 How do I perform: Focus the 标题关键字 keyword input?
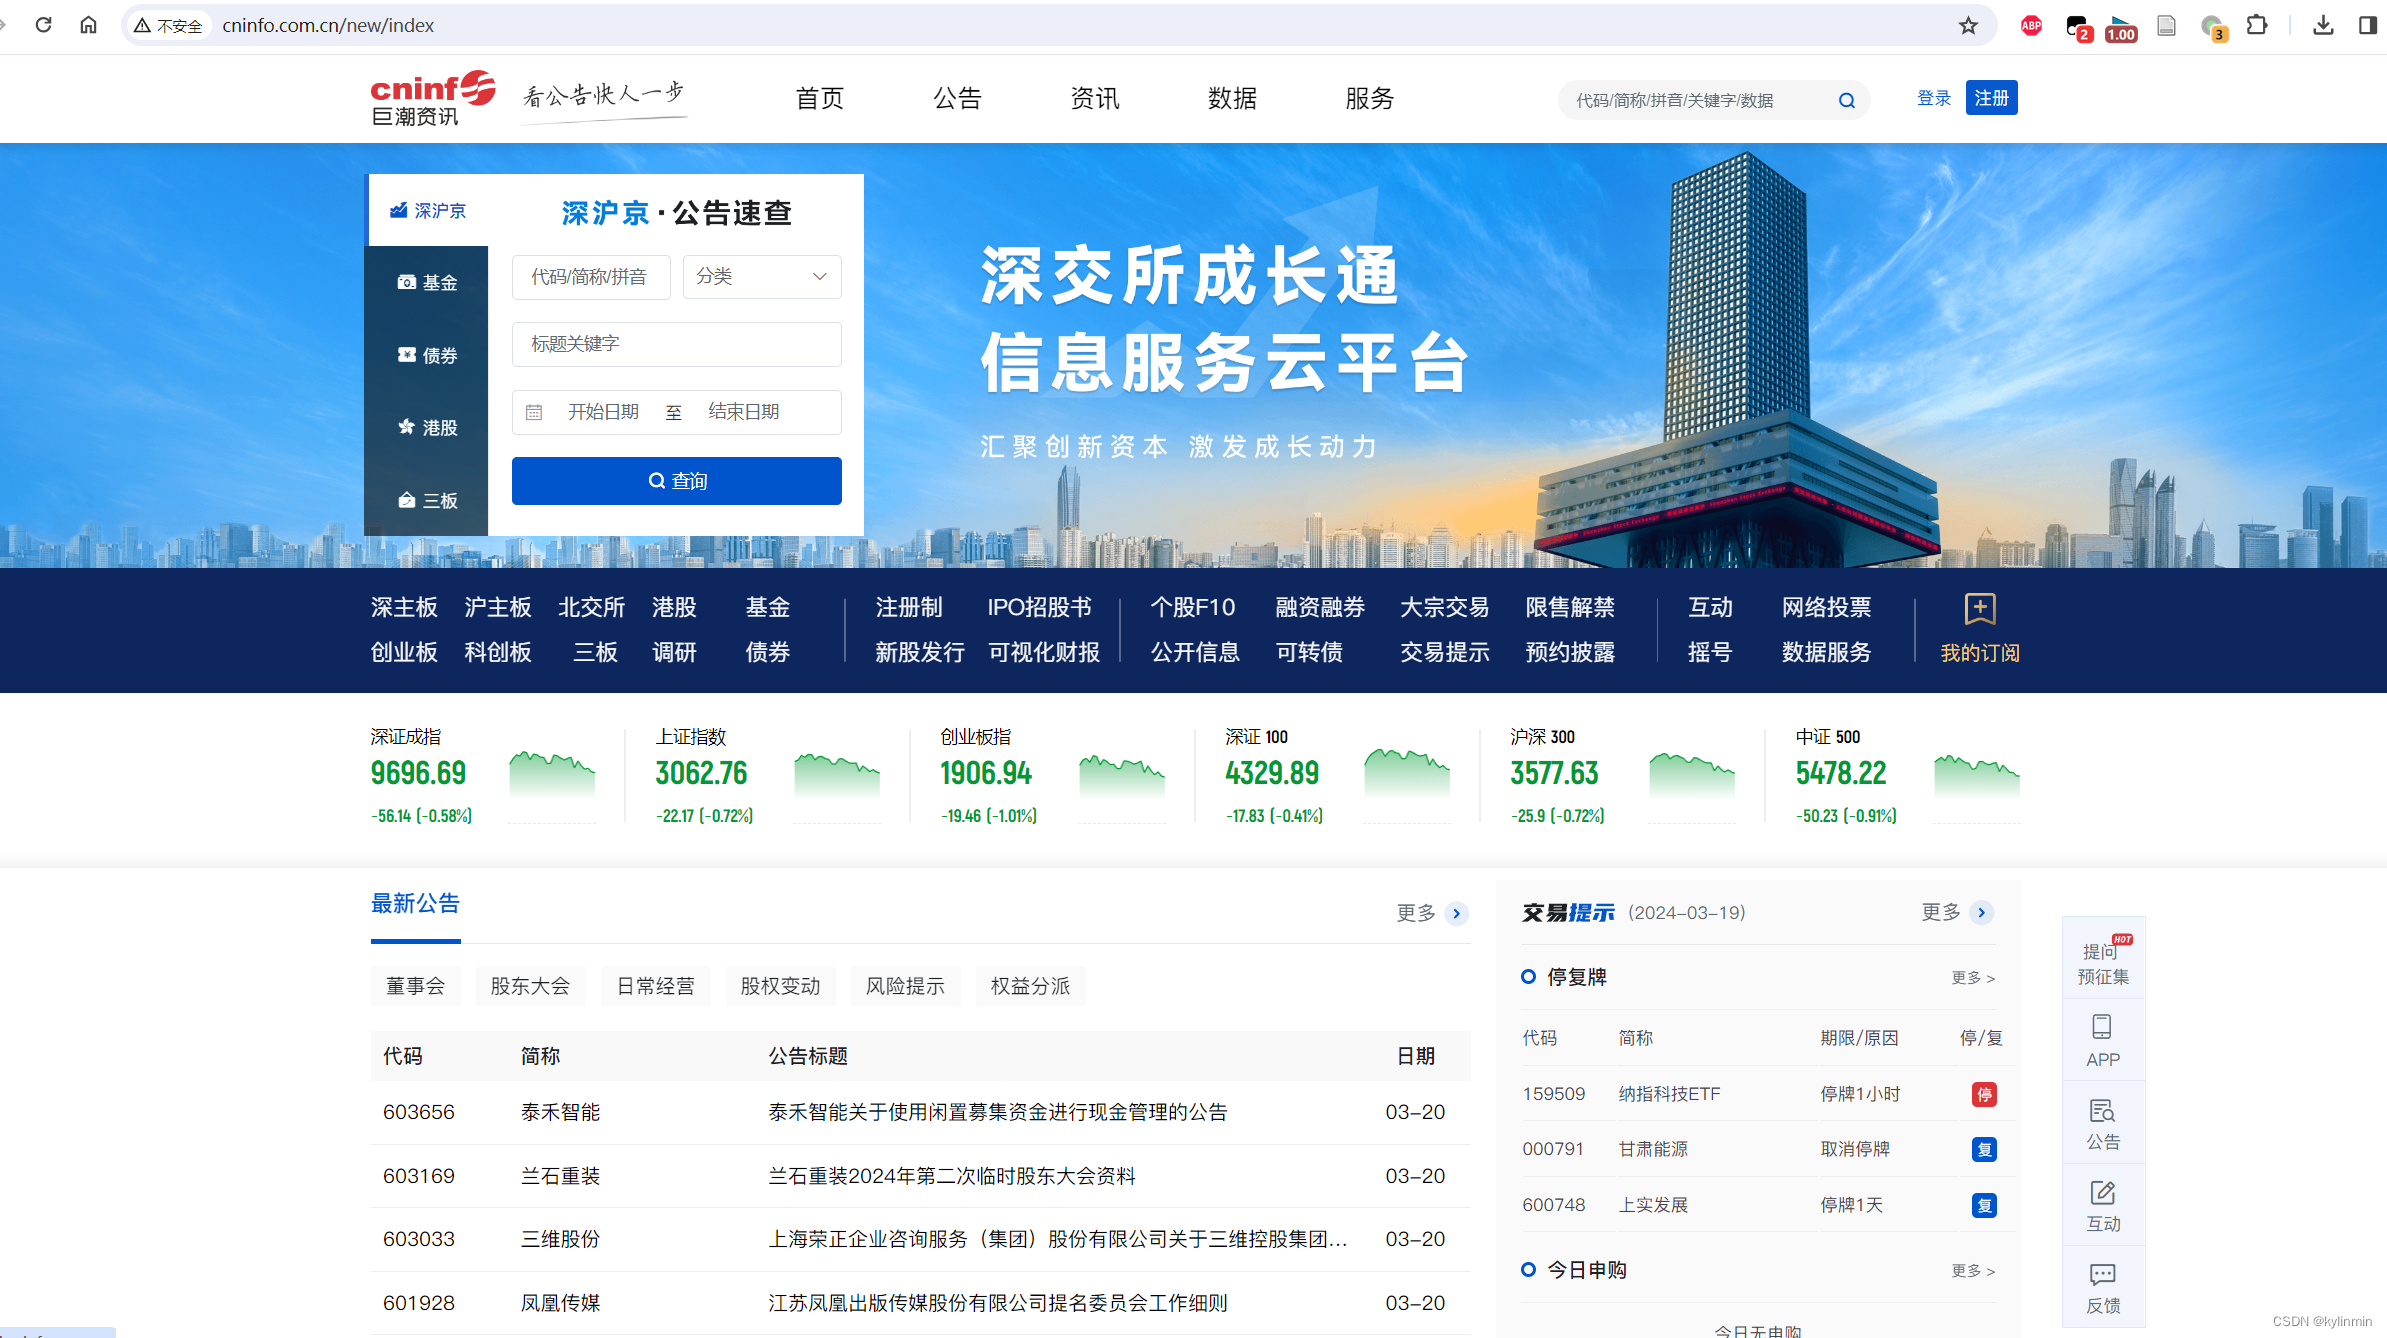click(x=677, y=344)
